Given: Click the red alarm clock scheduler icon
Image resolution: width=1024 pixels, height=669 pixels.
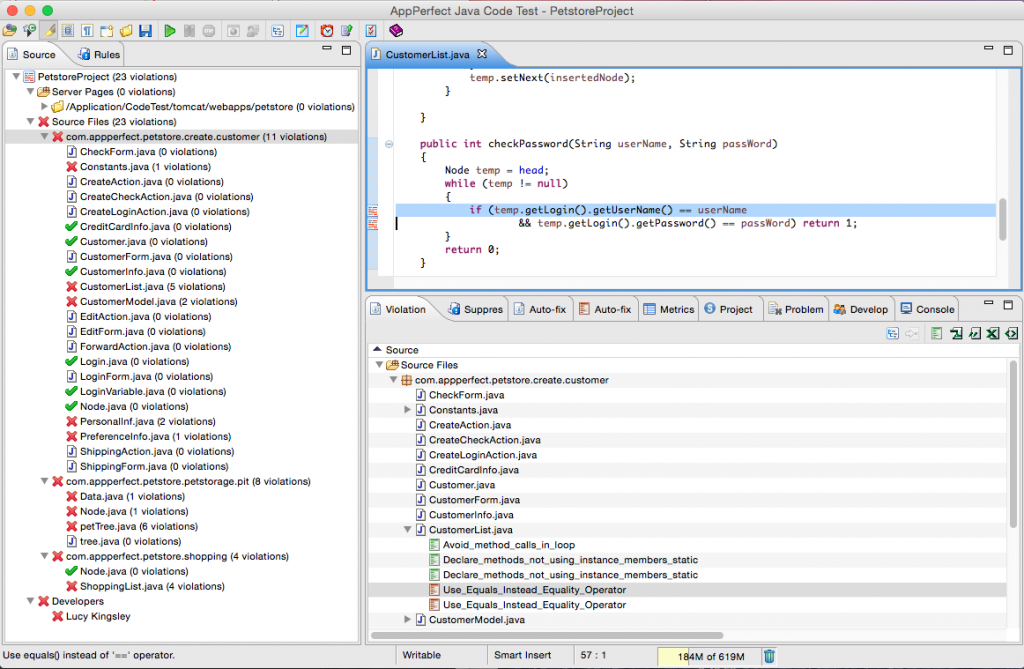Looking at the screenshot, I should (327, 31).
